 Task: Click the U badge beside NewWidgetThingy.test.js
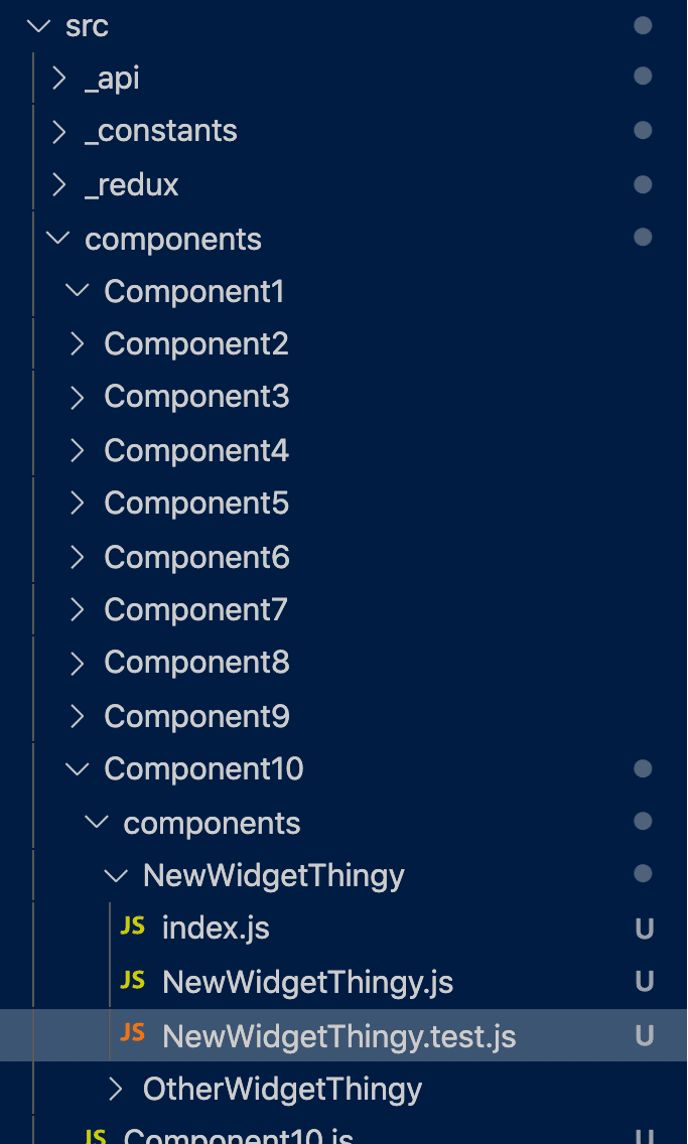643,1035
